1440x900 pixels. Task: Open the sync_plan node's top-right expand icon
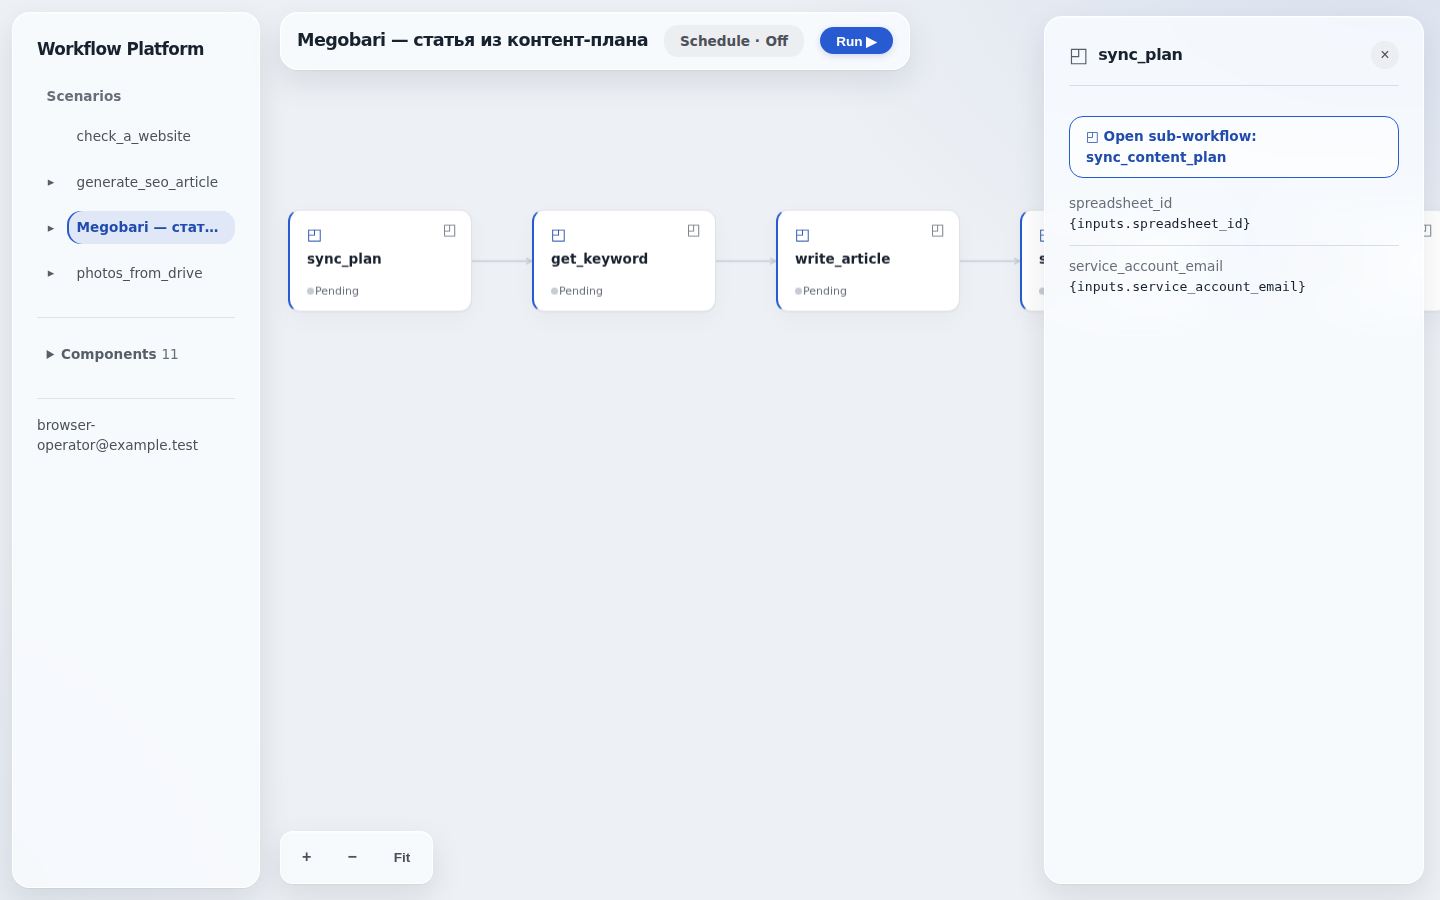coord(450,231)
